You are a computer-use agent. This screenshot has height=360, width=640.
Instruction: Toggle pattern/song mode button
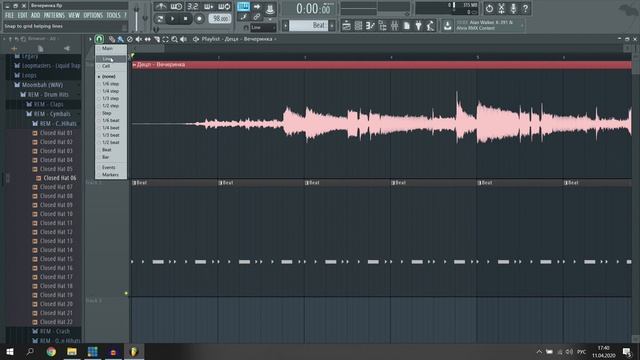pyautogui.click(x=160, y=19)
